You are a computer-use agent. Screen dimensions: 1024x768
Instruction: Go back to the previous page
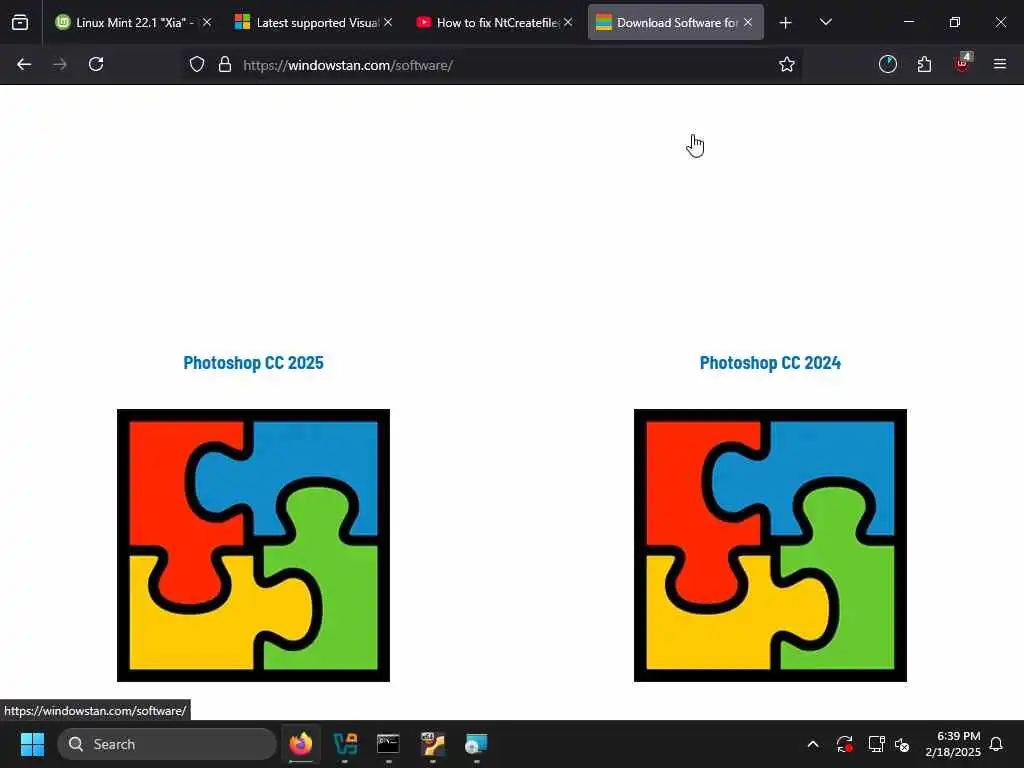pyautogui.click(x=24, y=64)
